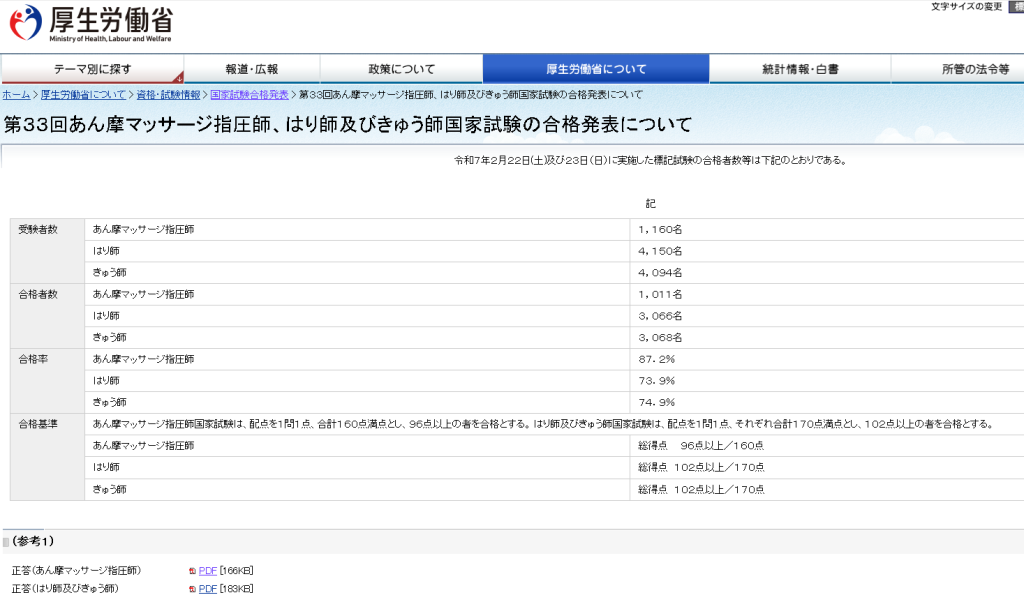
Task: Expand the テーマ別に探す menu
Action: (x=92, y=69)
